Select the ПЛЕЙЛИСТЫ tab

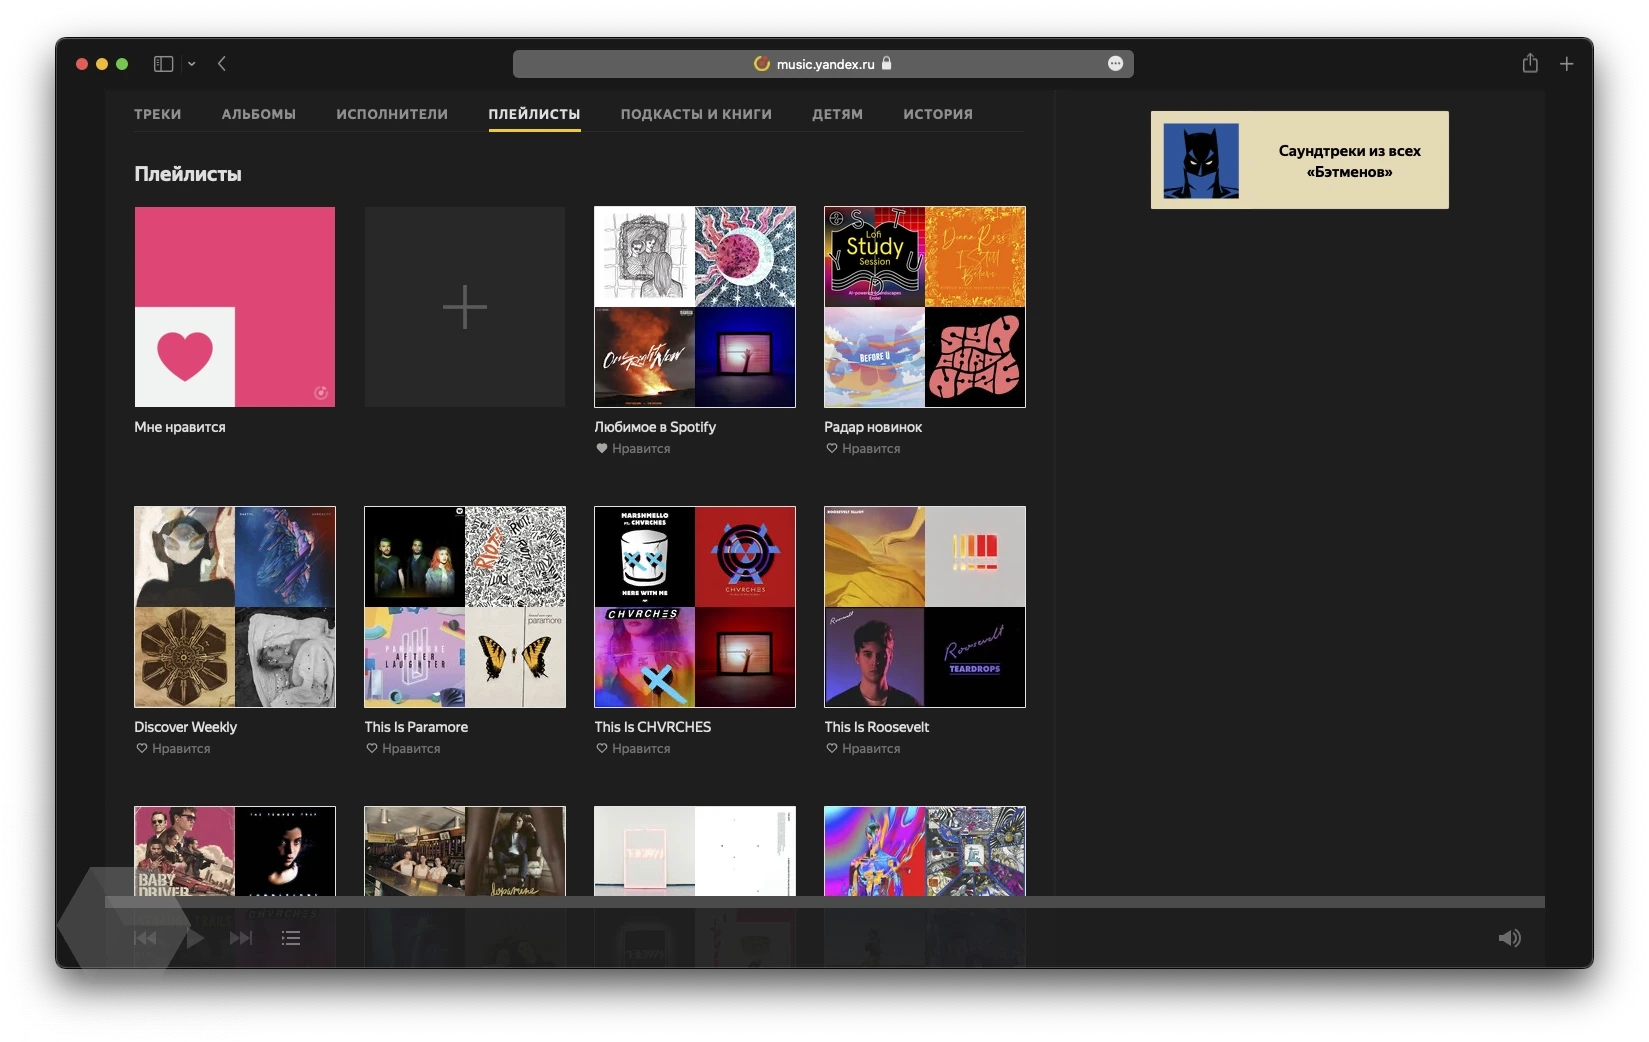point(534,114)
